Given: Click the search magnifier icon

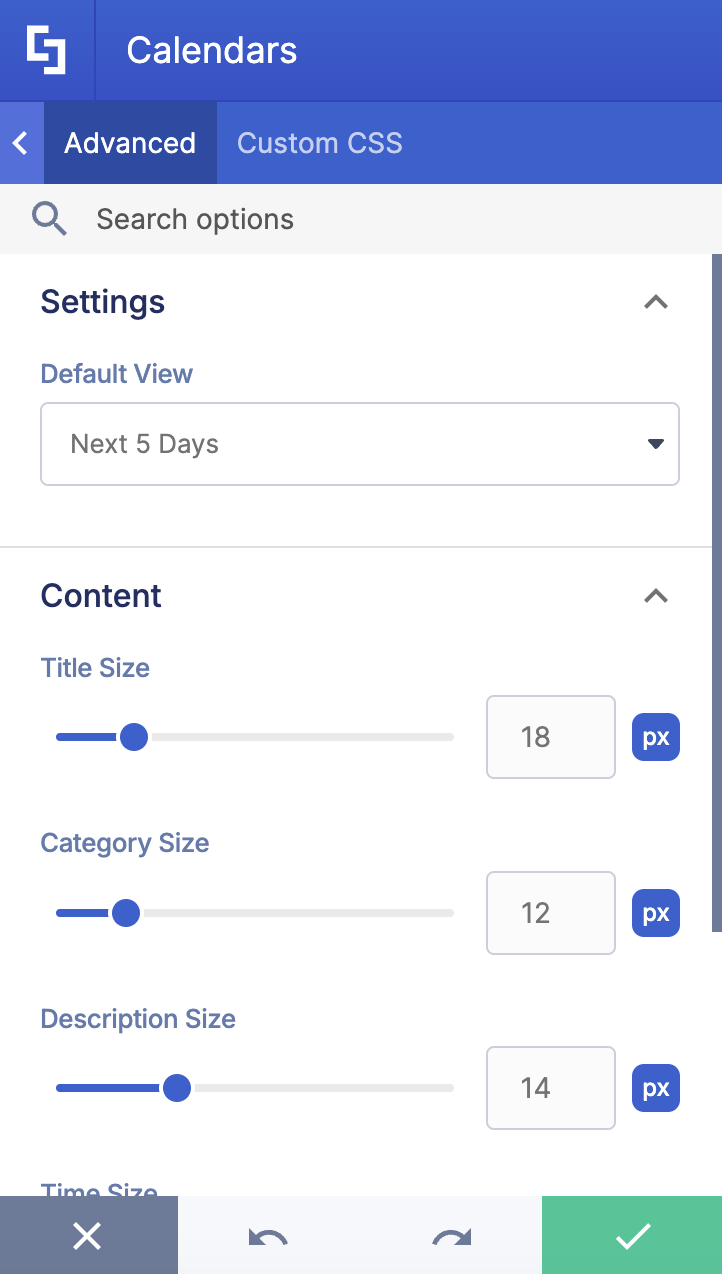Looking at the screenshot, I should click(49, 218).
